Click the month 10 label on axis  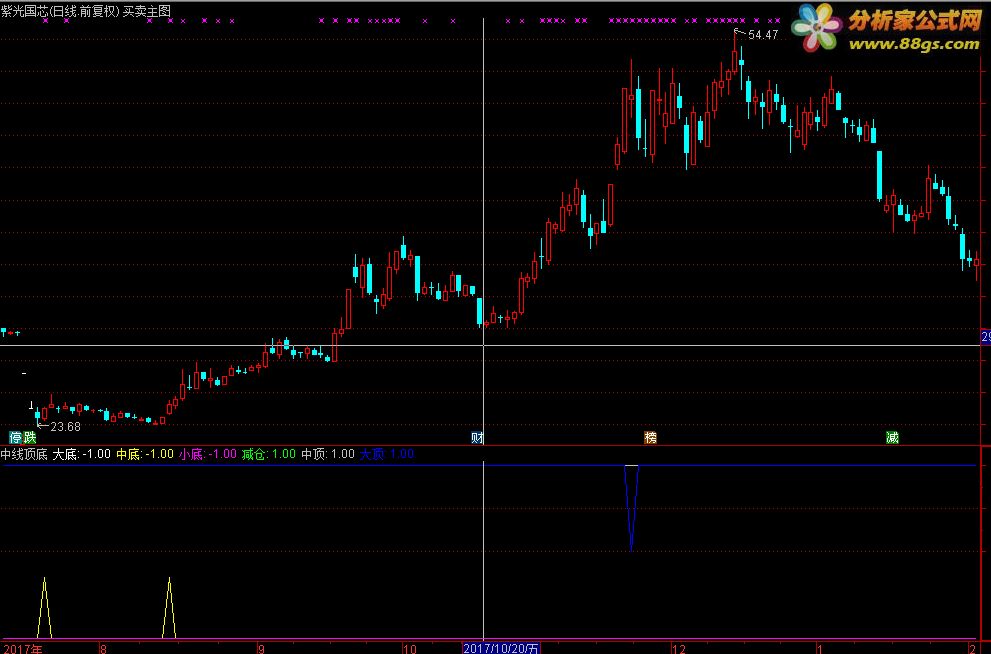[x=410, y=648]
